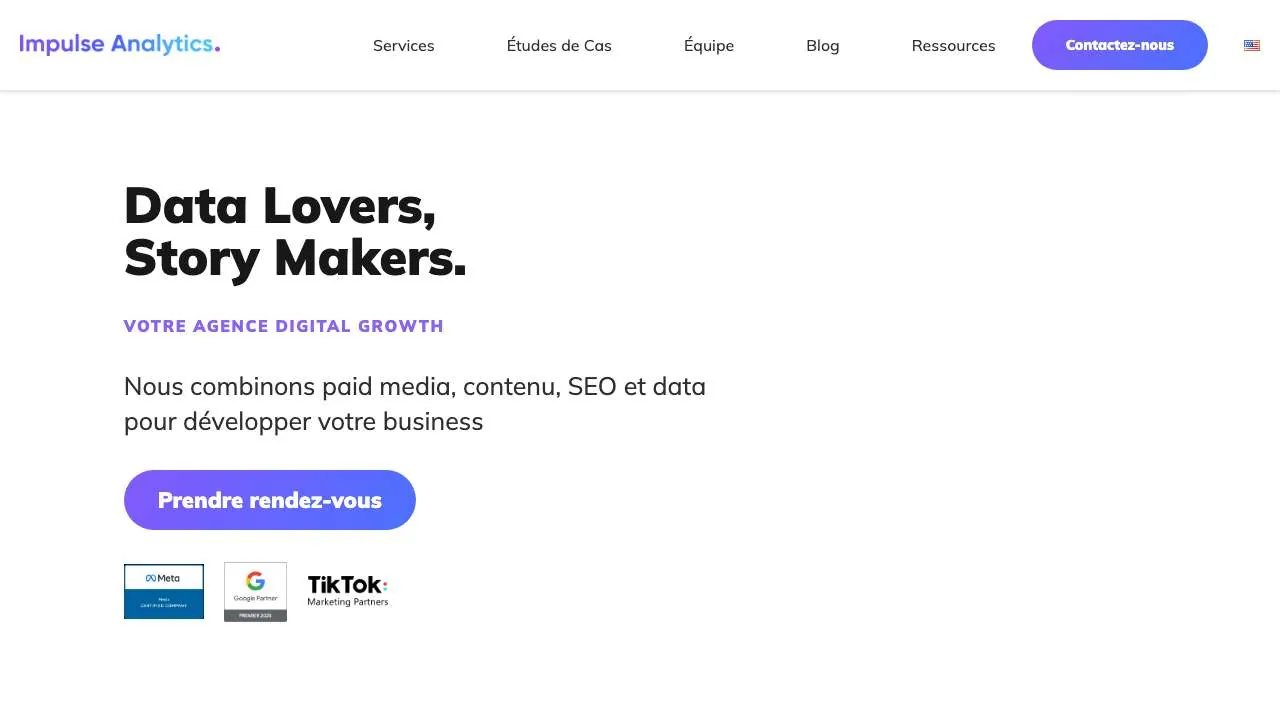Open the Google Partner Premier badge
Image resolution: width=1280 pixels, height=720 pixels.
tap(255, 592)
